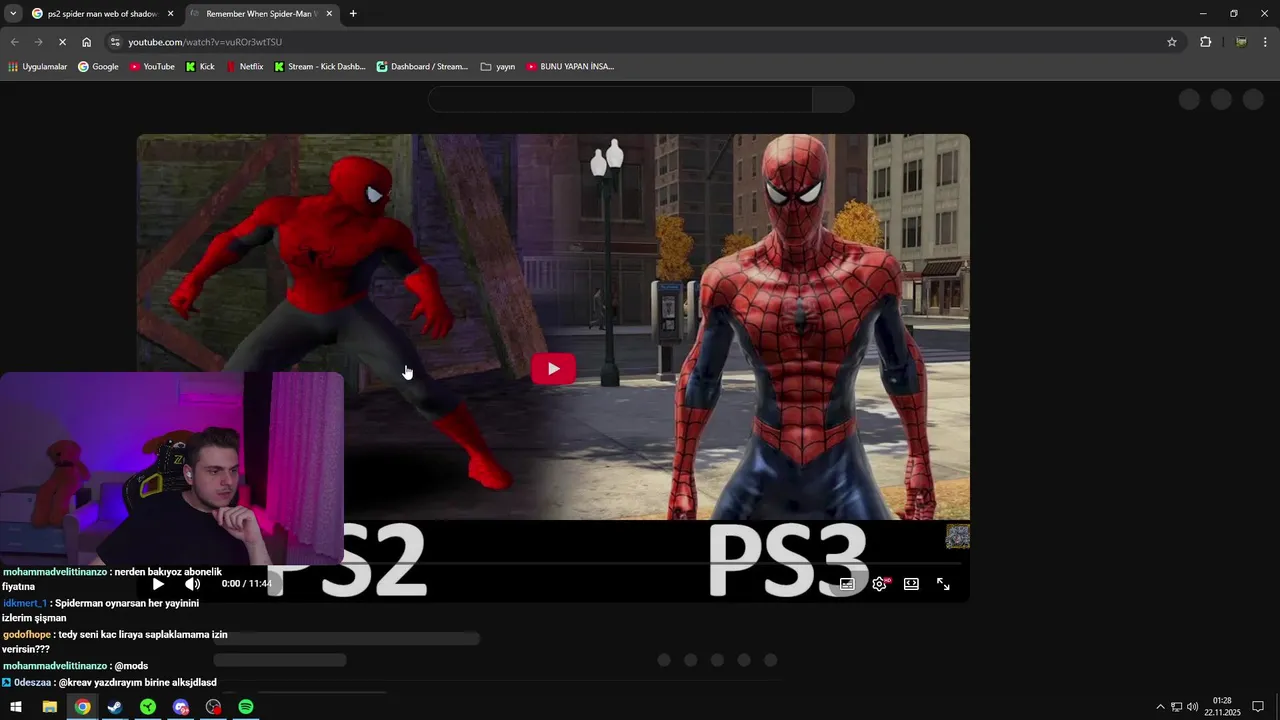Open Dashboard / Stream bookmark
Viewport: 1280px width, 720px height.
pyautogui.click(x=422, y=67)
